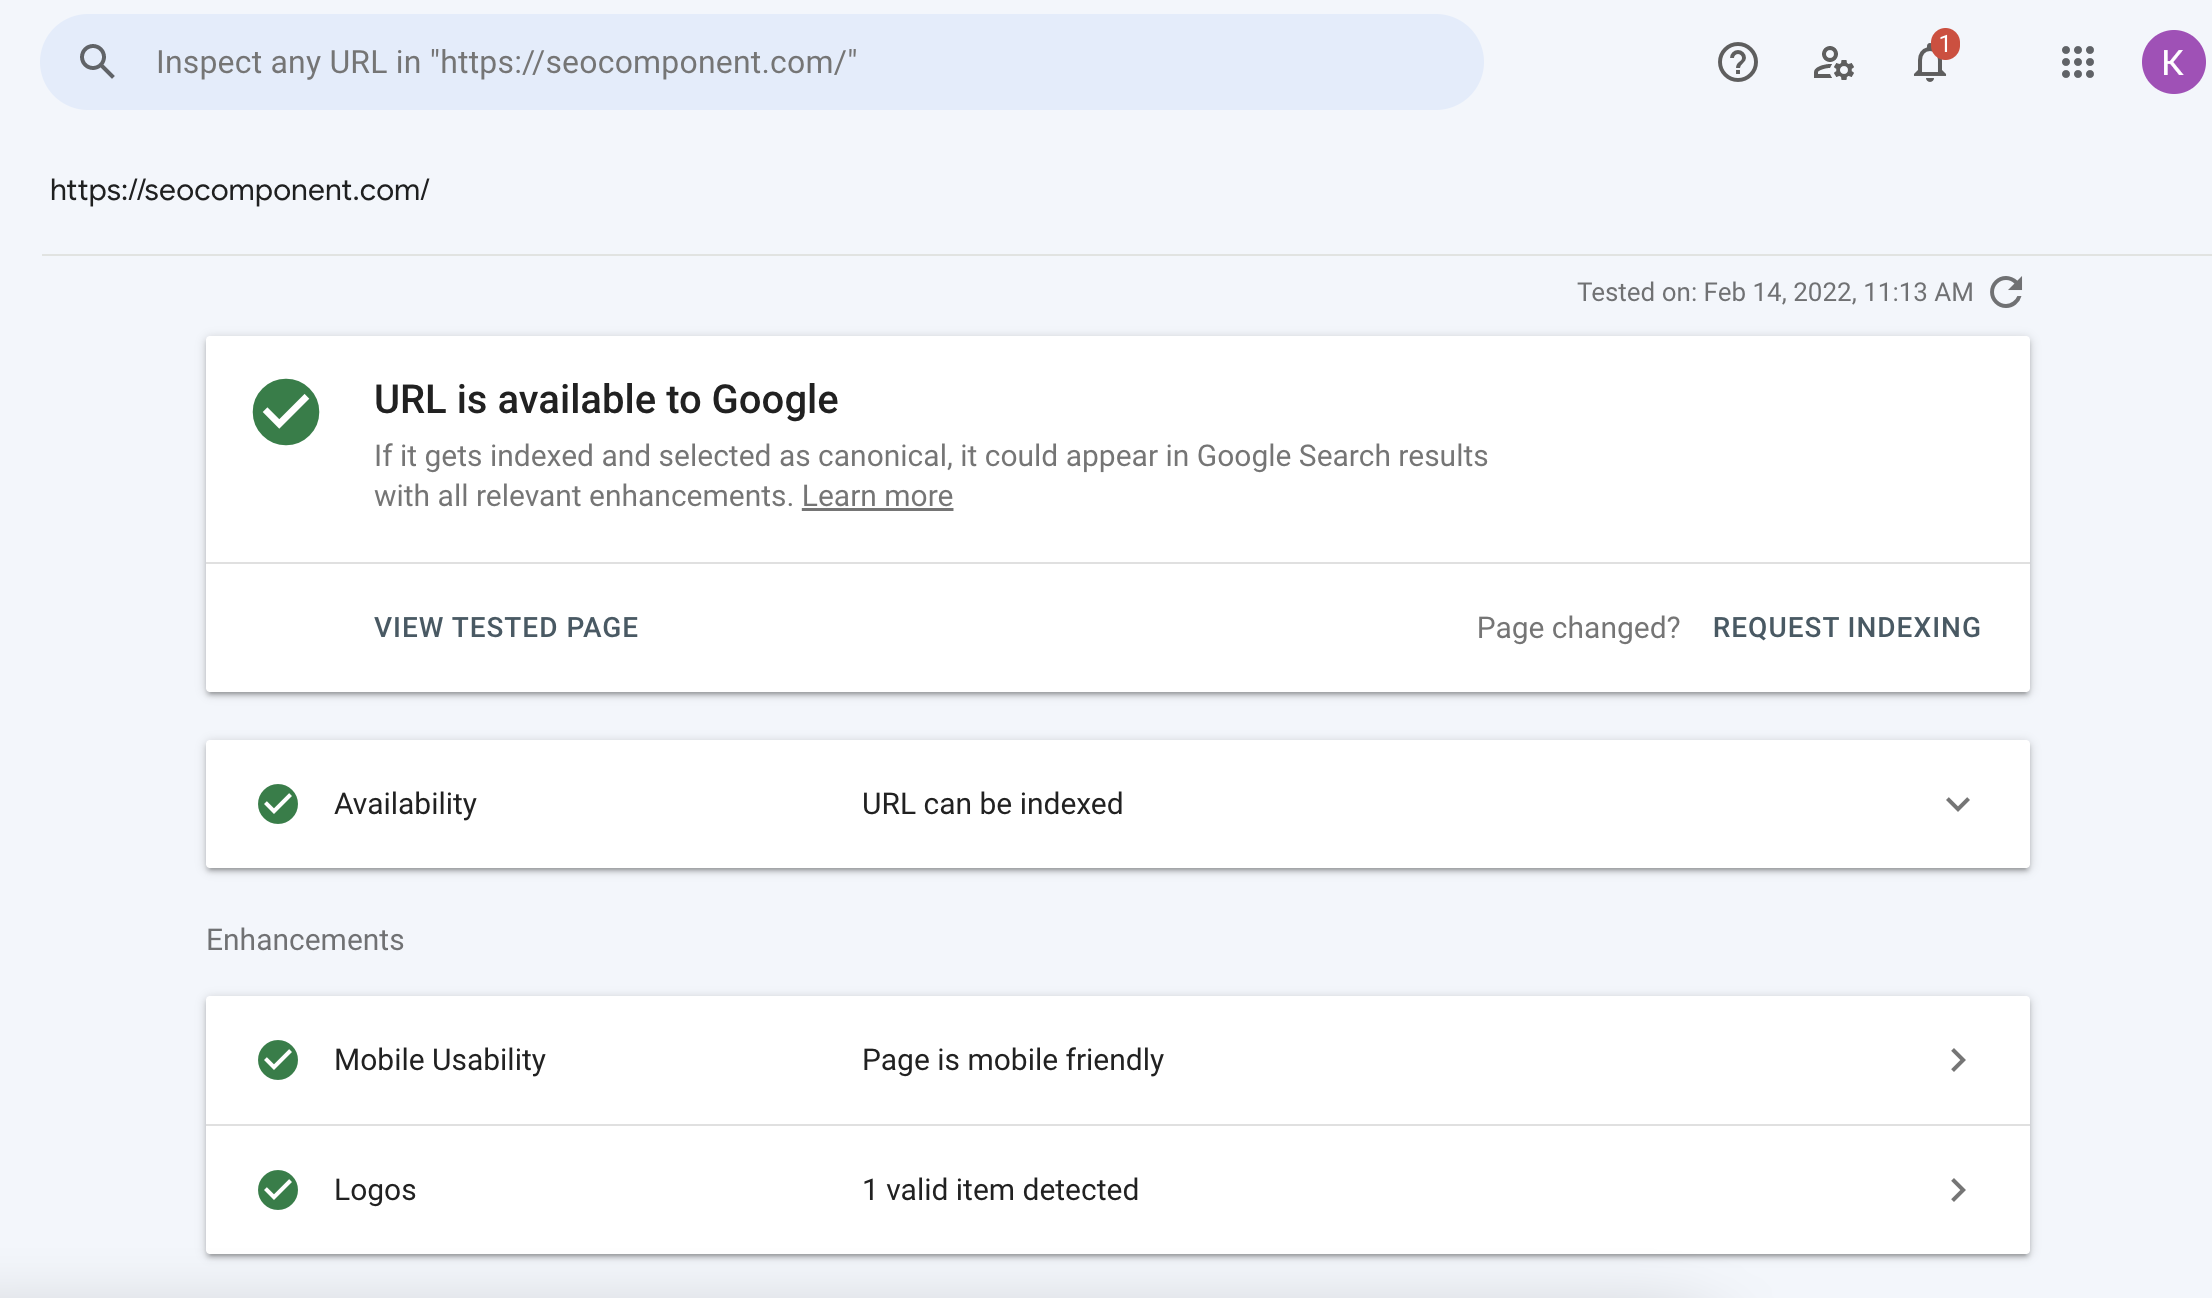Open the K account avatar
Image resolution: width=2212 pixels, height=1298 pixels.
pyautogui.click(x=2173, y=62)
